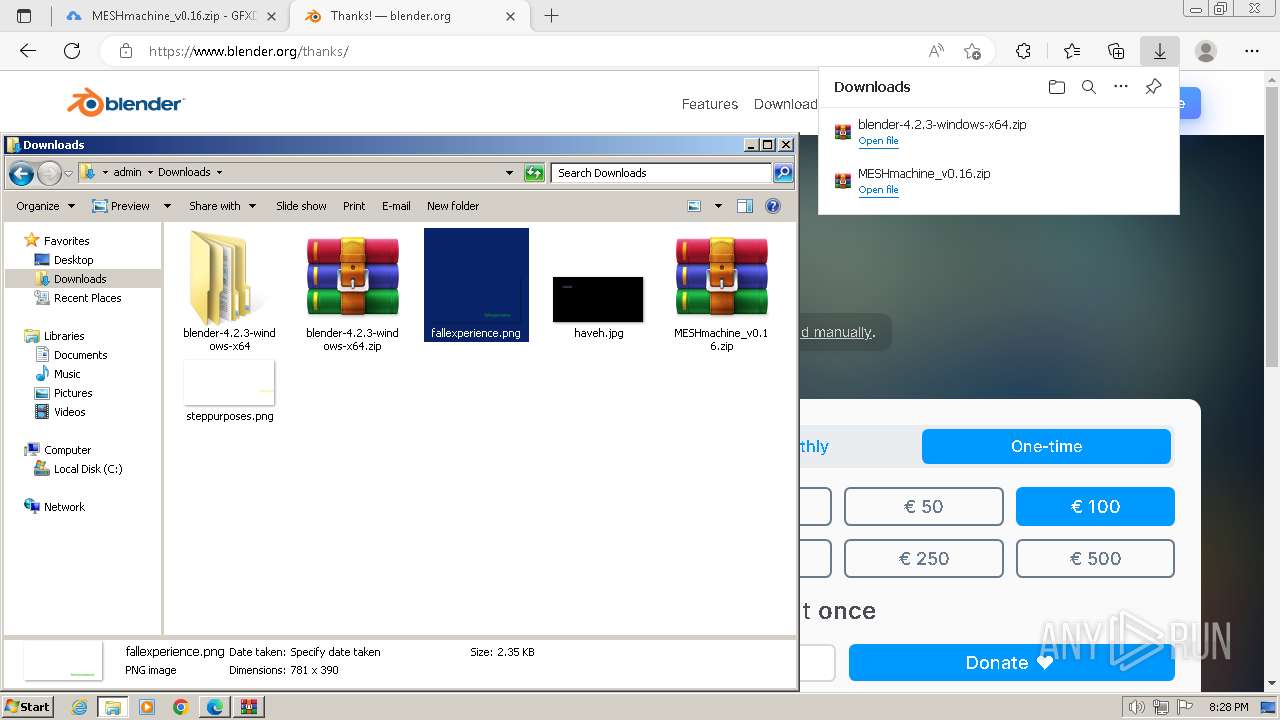Click E-mail in Explorer toolbar
This screenshot has width=1280, height=720.
point(396,206)
